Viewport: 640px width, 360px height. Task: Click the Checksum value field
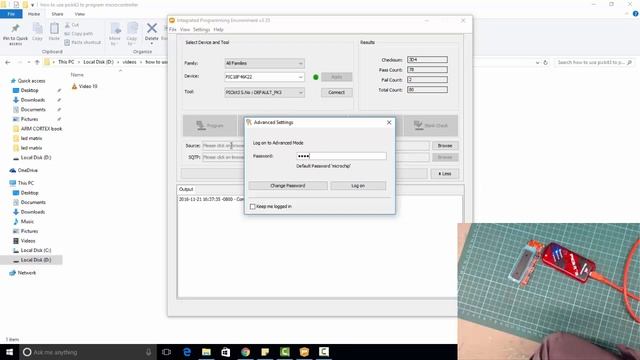(427, 60)
